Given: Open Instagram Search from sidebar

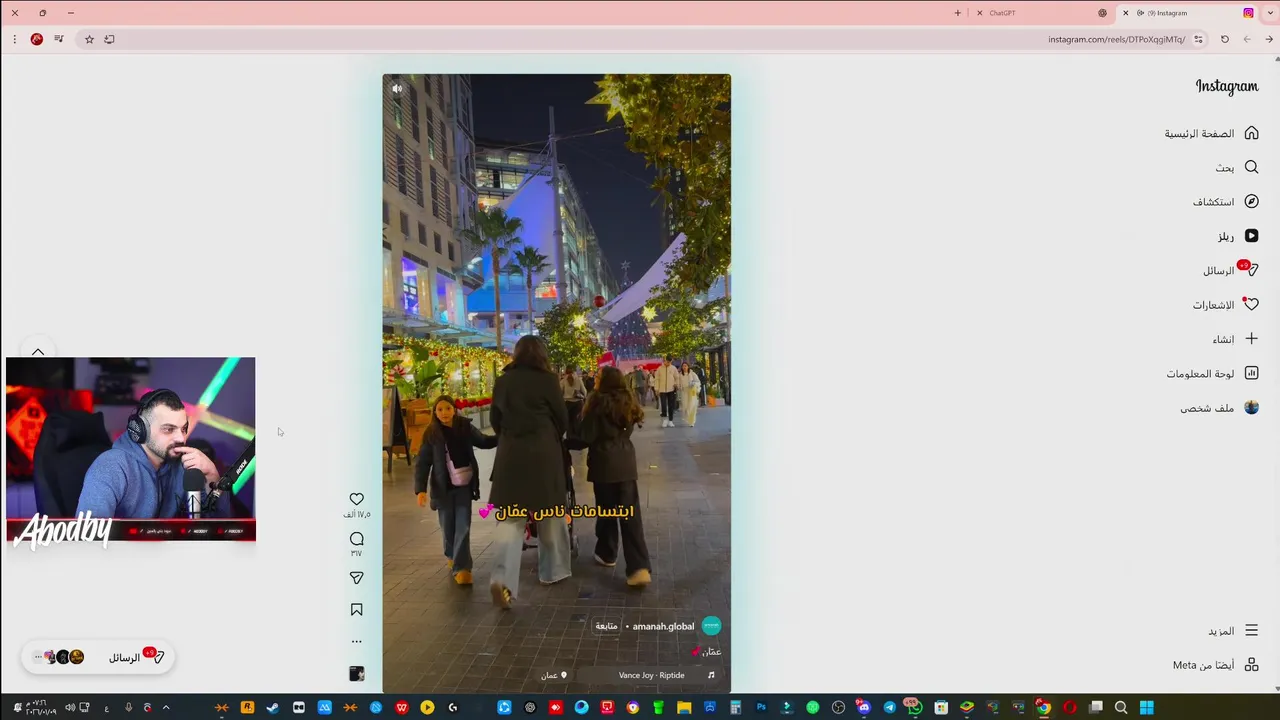Looking at the screenshot, I should coord(1237,167).
